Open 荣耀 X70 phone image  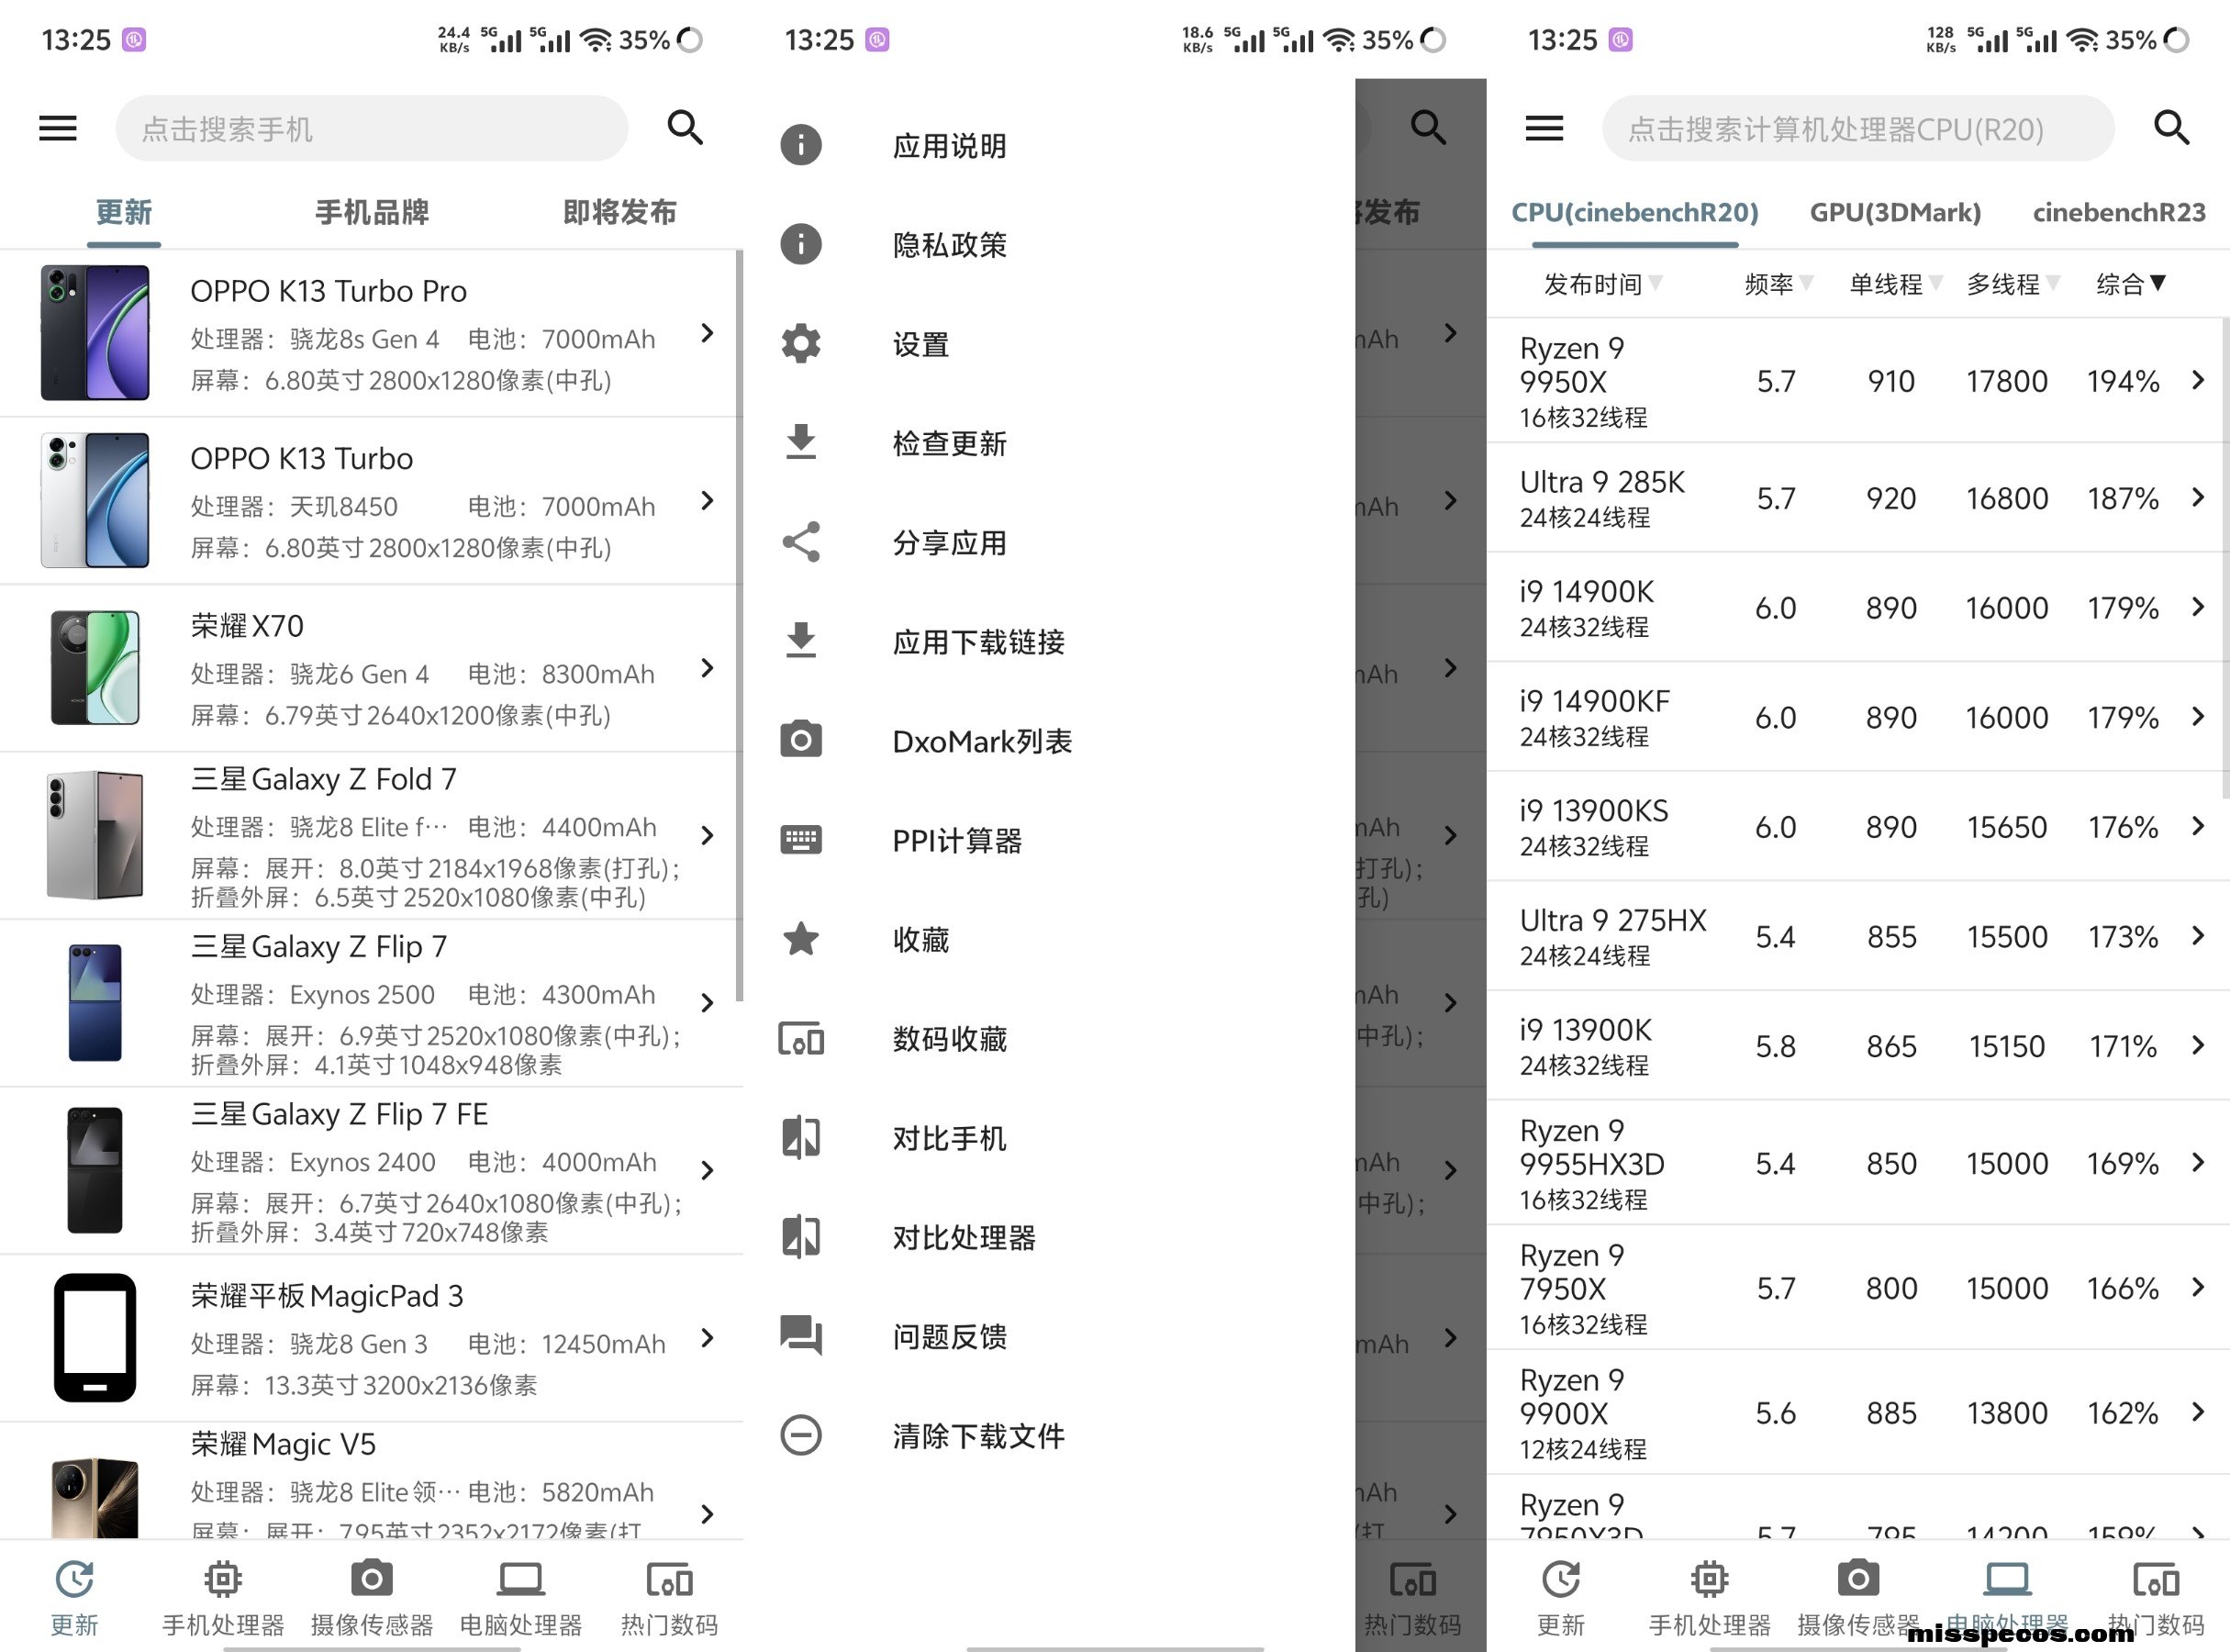pyautogui.click(x=95, y=668)
